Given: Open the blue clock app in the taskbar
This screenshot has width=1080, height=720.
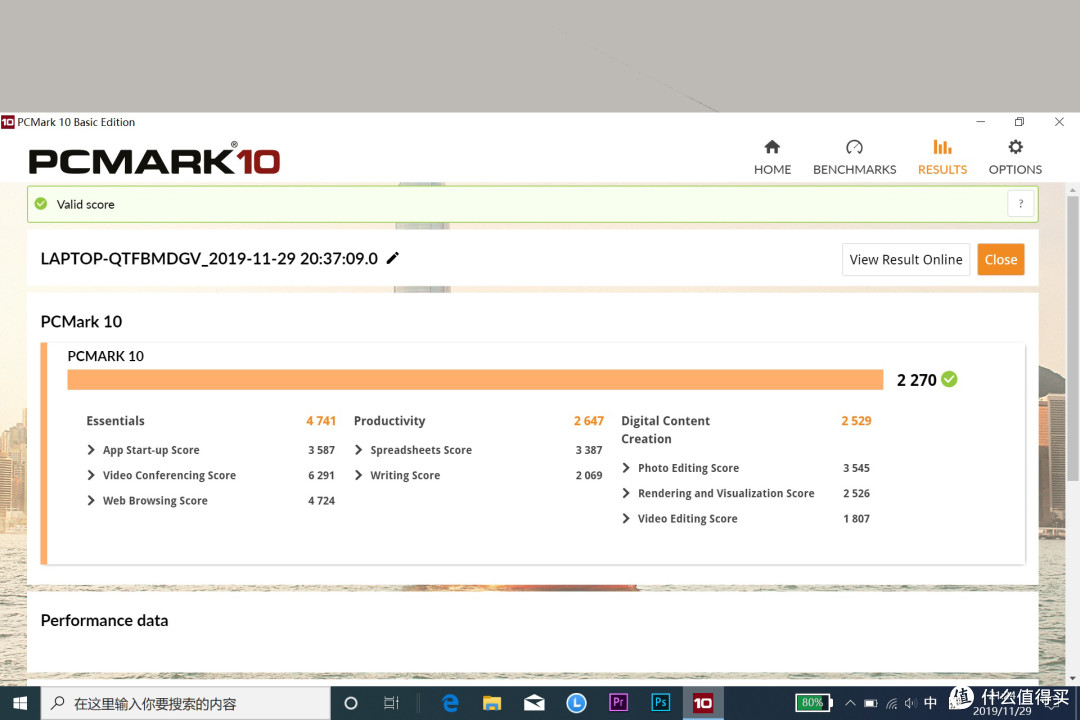Looking at the screenshot, I should (577, 703).
